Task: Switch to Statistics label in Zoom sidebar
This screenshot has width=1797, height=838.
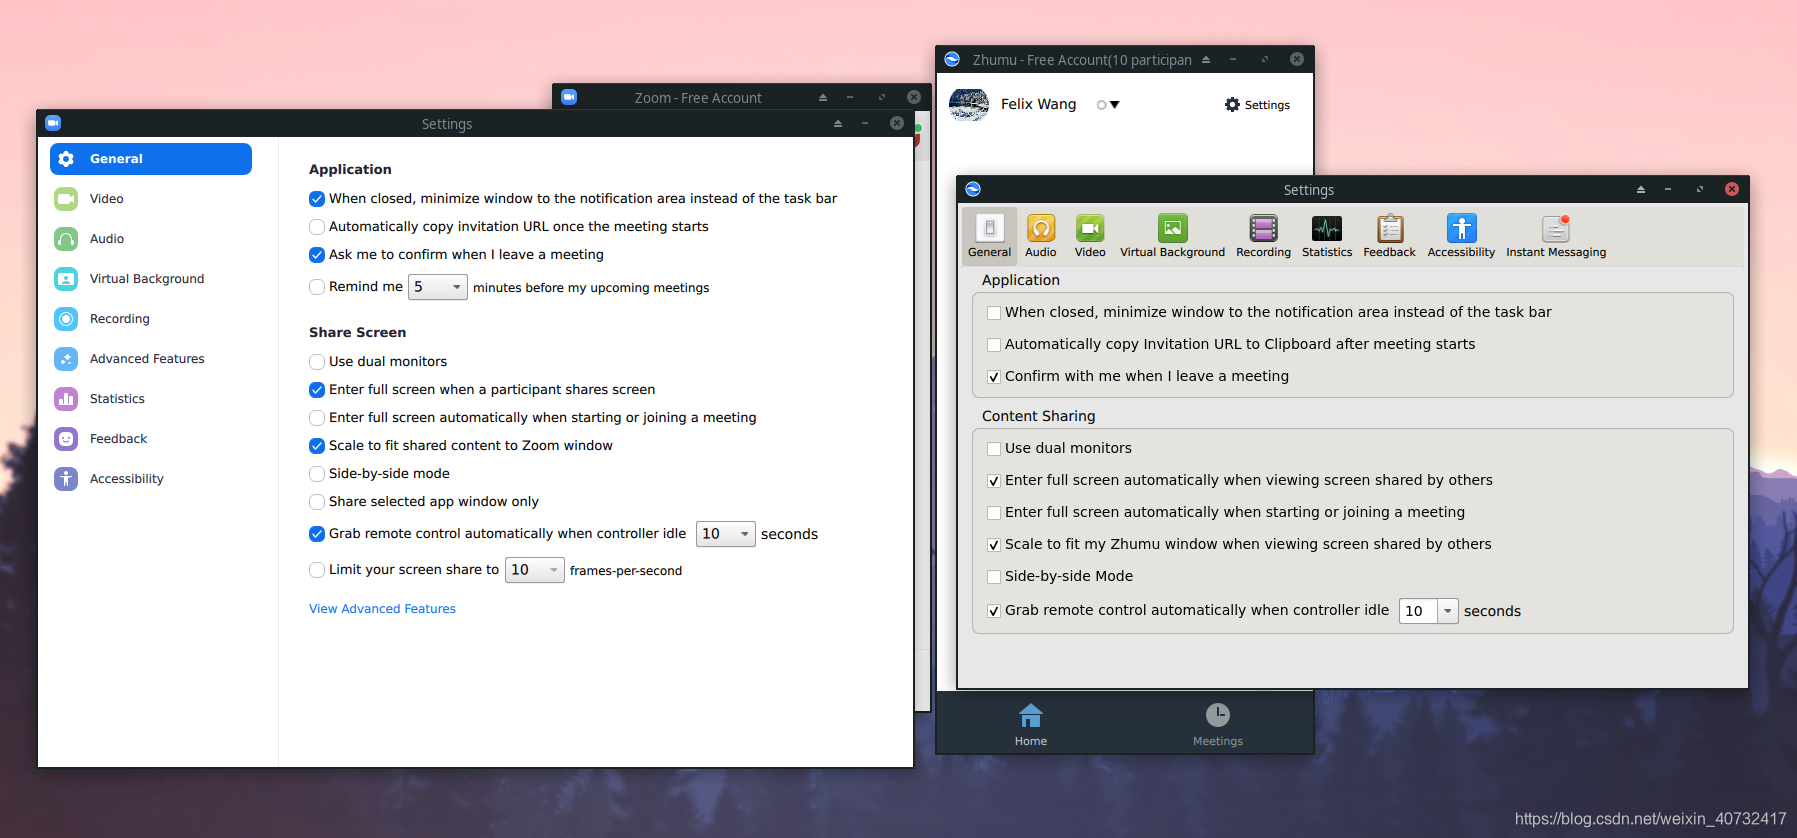Action: click(117, 399)
